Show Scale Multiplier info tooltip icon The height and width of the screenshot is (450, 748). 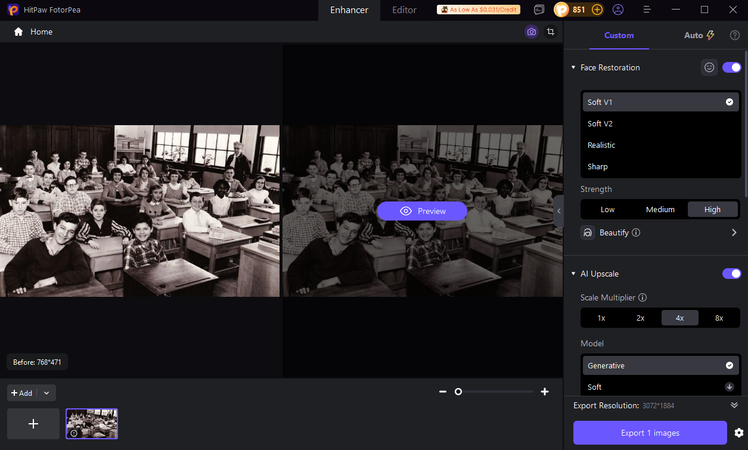pyautogui.click(x=643, y=297)
